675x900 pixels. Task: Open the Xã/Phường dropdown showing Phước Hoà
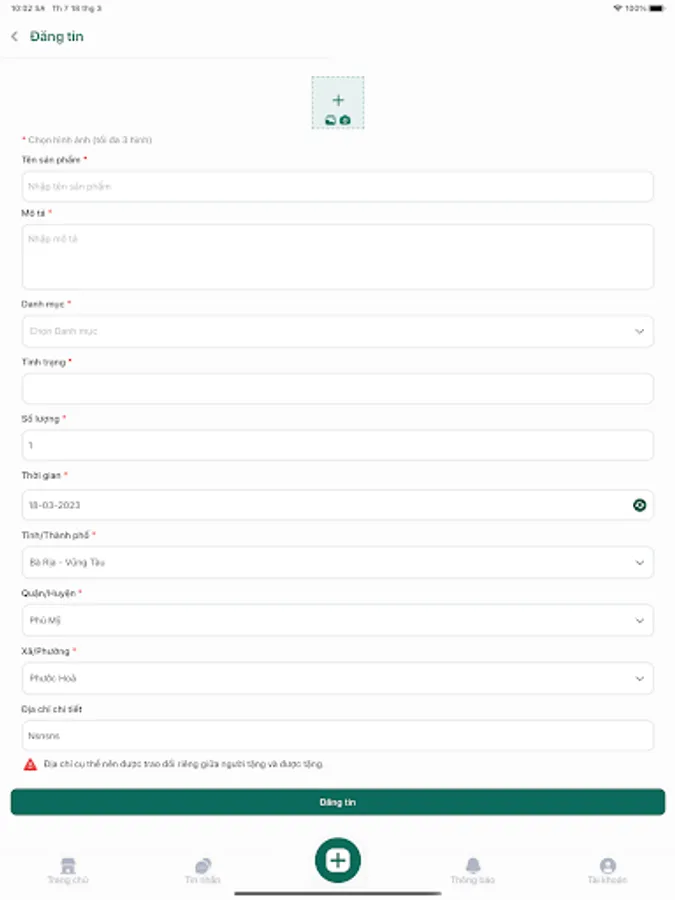tap(338, 678)
